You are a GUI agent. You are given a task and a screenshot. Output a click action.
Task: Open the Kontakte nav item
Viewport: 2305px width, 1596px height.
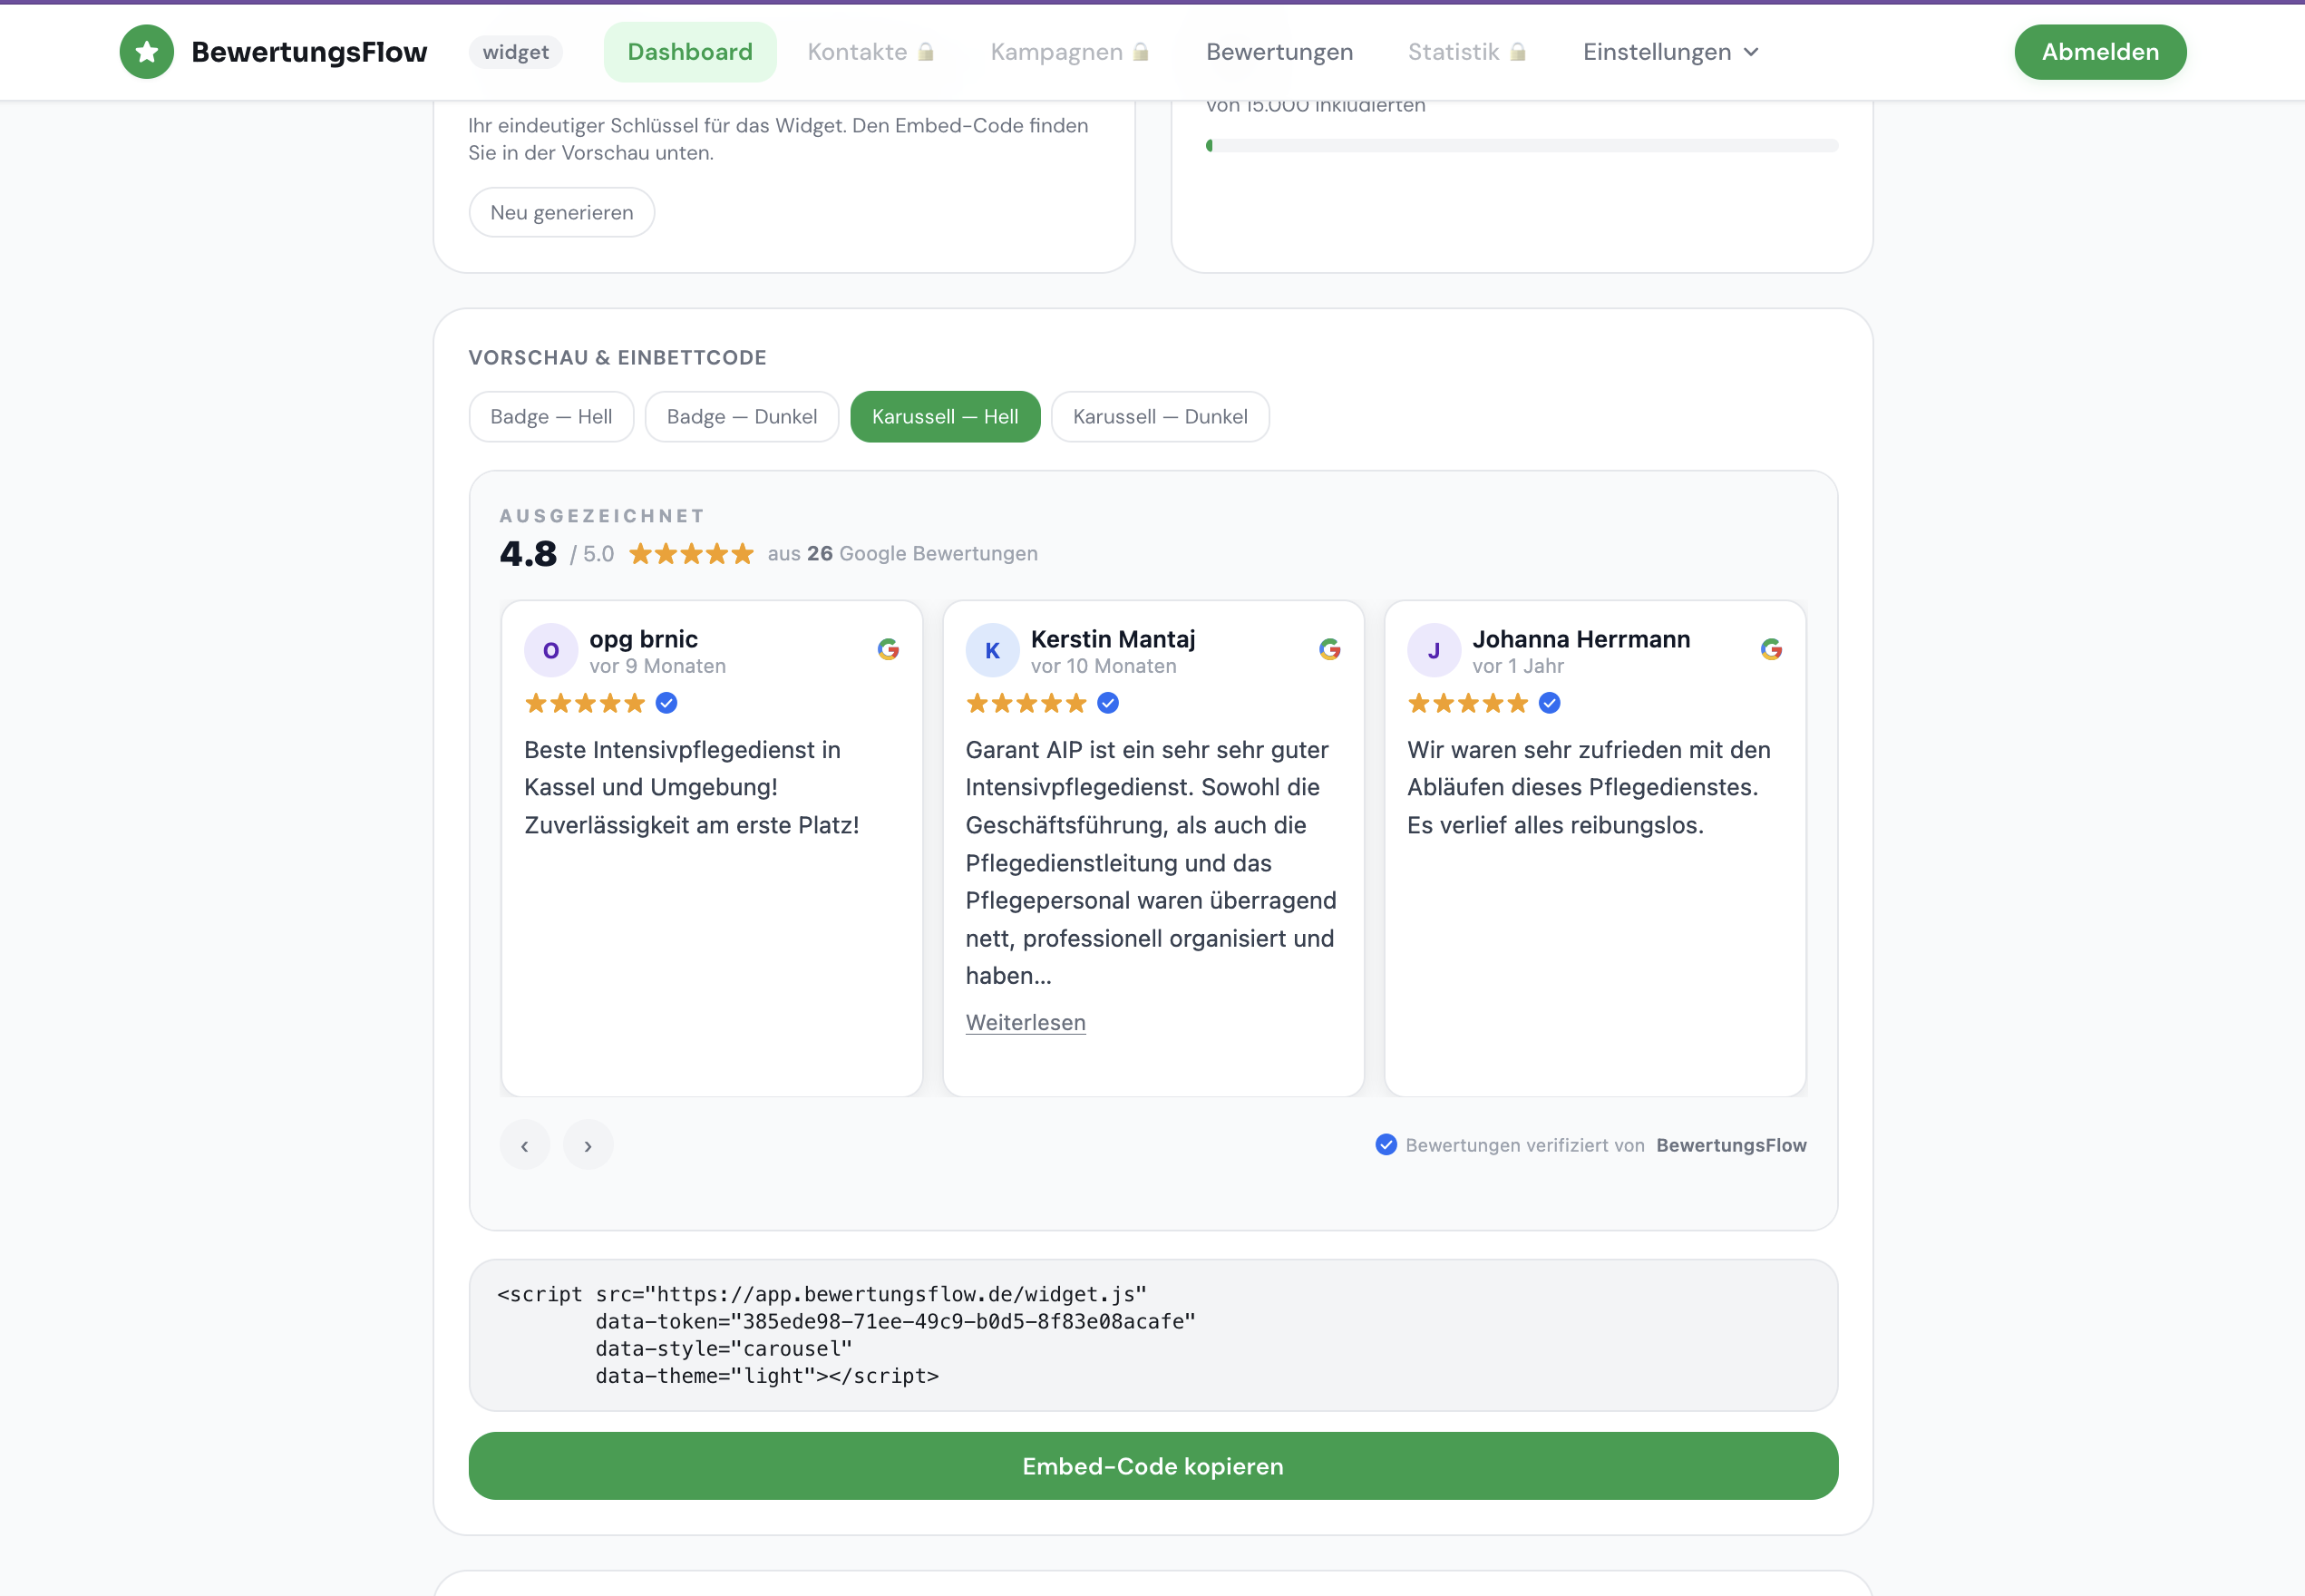(x=870, y=52)
